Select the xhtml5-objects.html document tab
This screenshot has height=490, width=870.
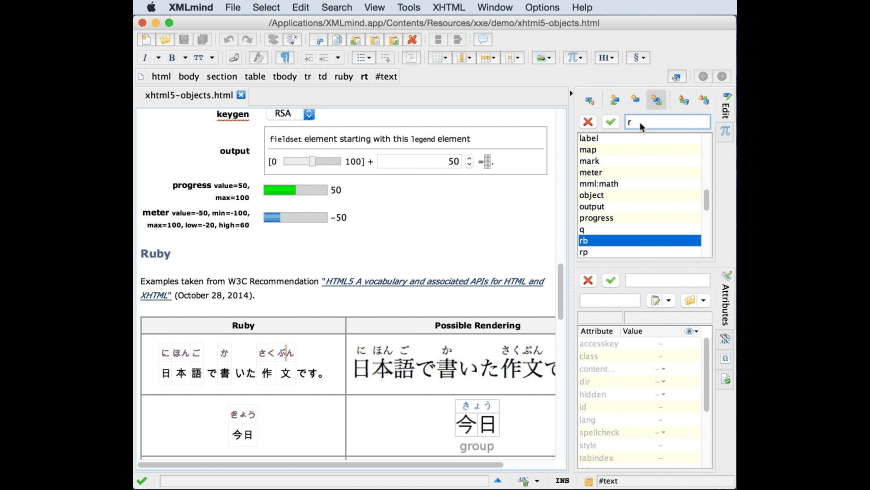(x=188, y=95)
